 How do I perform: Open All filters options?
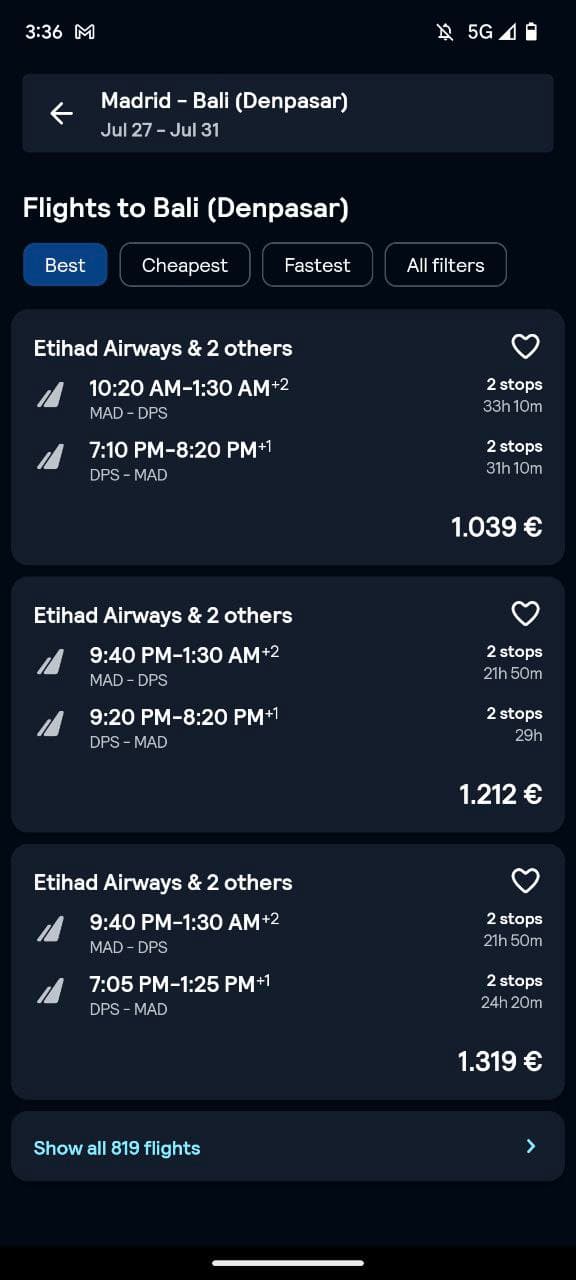(x=445, y=265)
